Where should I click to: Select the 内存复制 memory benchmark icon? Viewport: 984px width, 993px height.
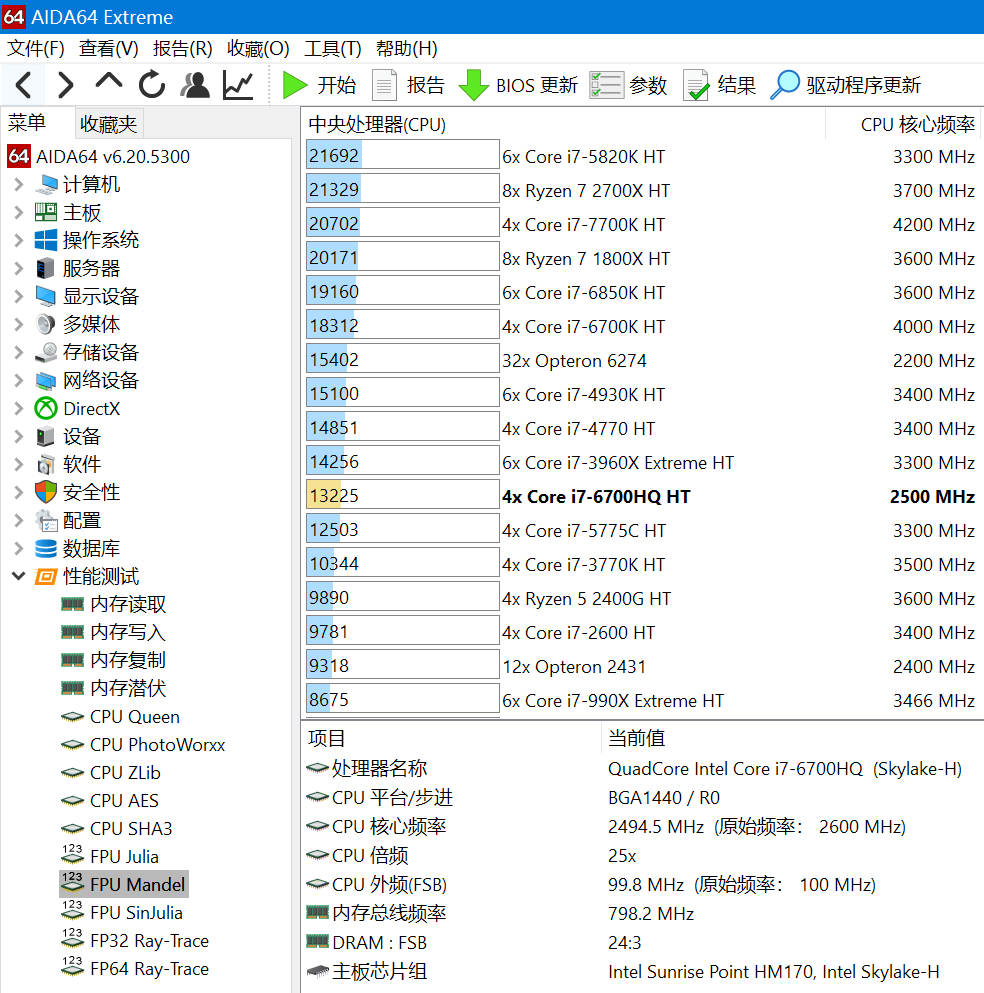(x=72, y=660)
